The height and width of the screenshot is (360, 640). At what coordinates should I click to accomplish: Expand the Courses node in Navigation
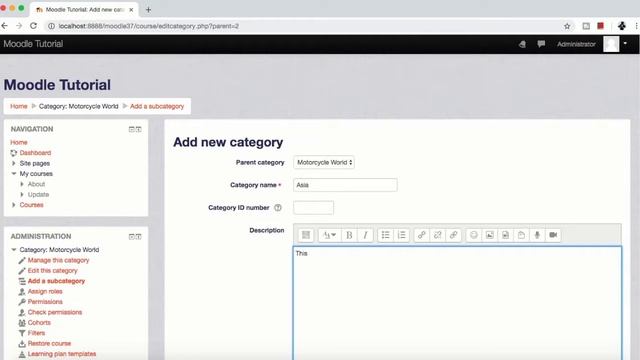click(x=13, y=205)
